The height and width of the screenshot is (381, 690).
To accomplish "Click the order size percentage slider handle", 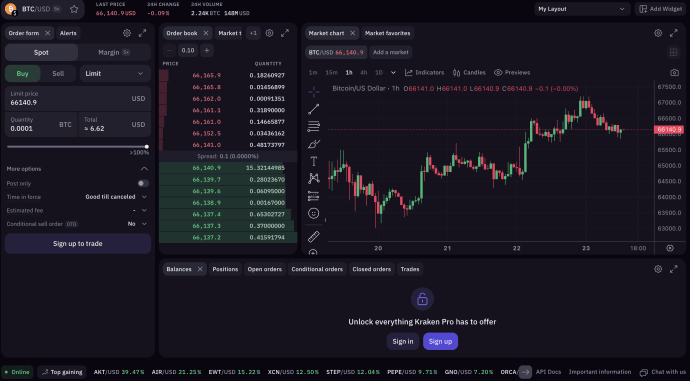I will click(x=147, y=147).
